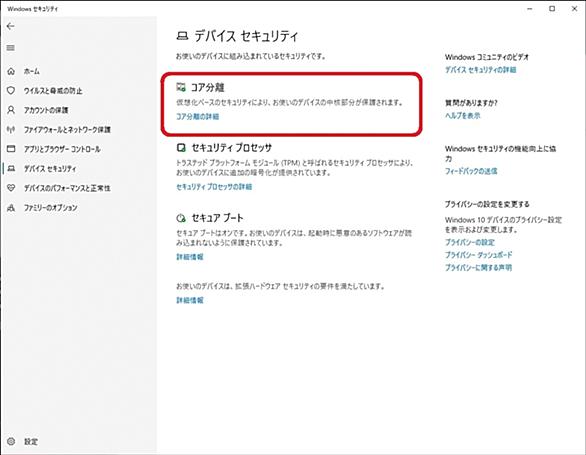Open the コア分離の詳細 link
Viewport: 586px width, 455px height.
(198, 117)
